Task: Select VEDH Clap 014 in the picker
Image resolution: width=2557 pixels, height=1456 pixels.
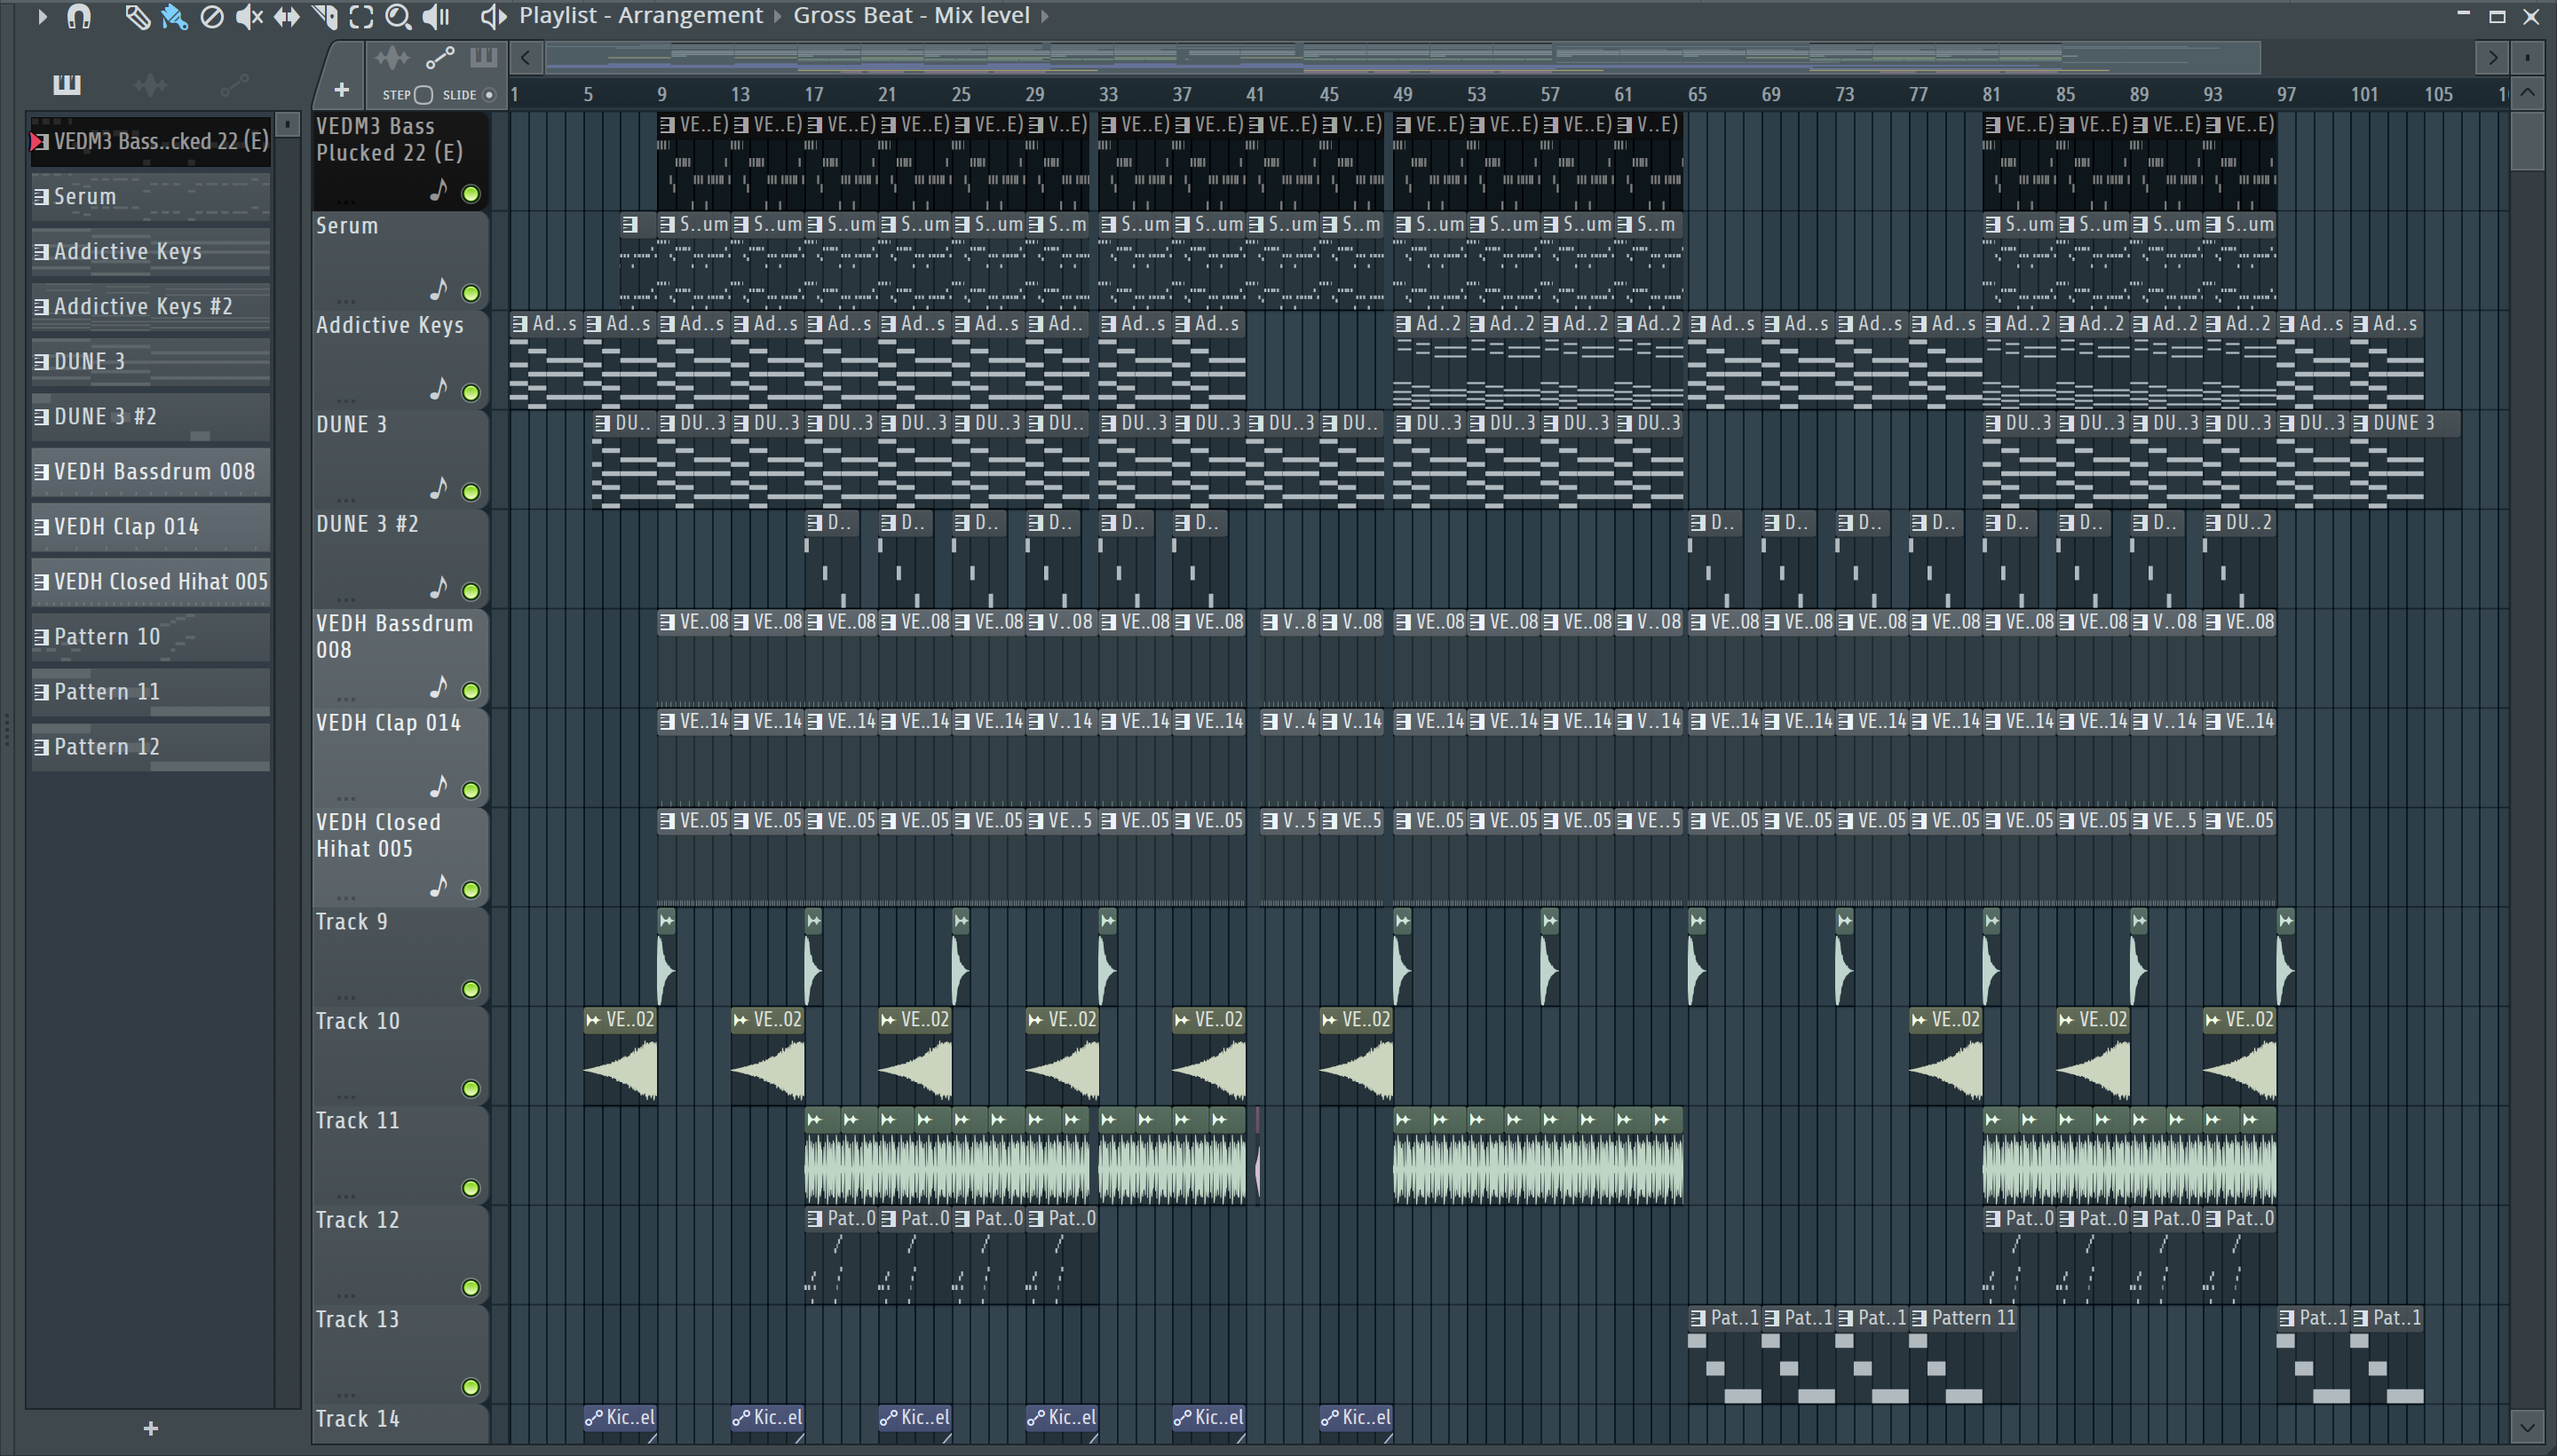Action: point(150,527)
